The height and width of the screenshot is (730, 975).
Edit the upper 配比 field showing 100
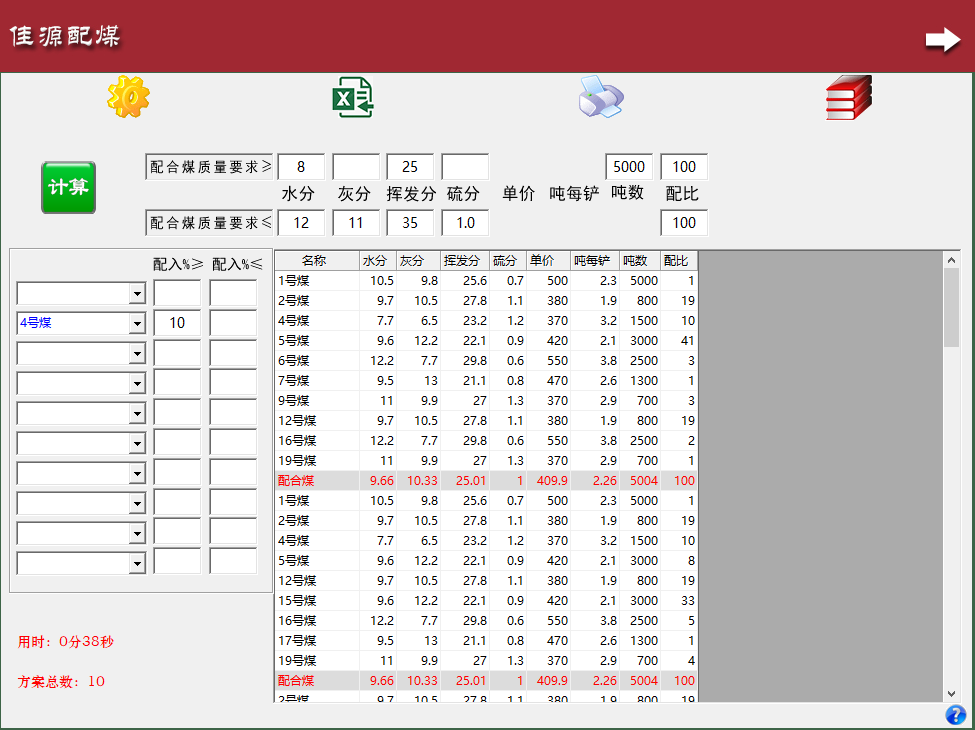tap(684, 167)
